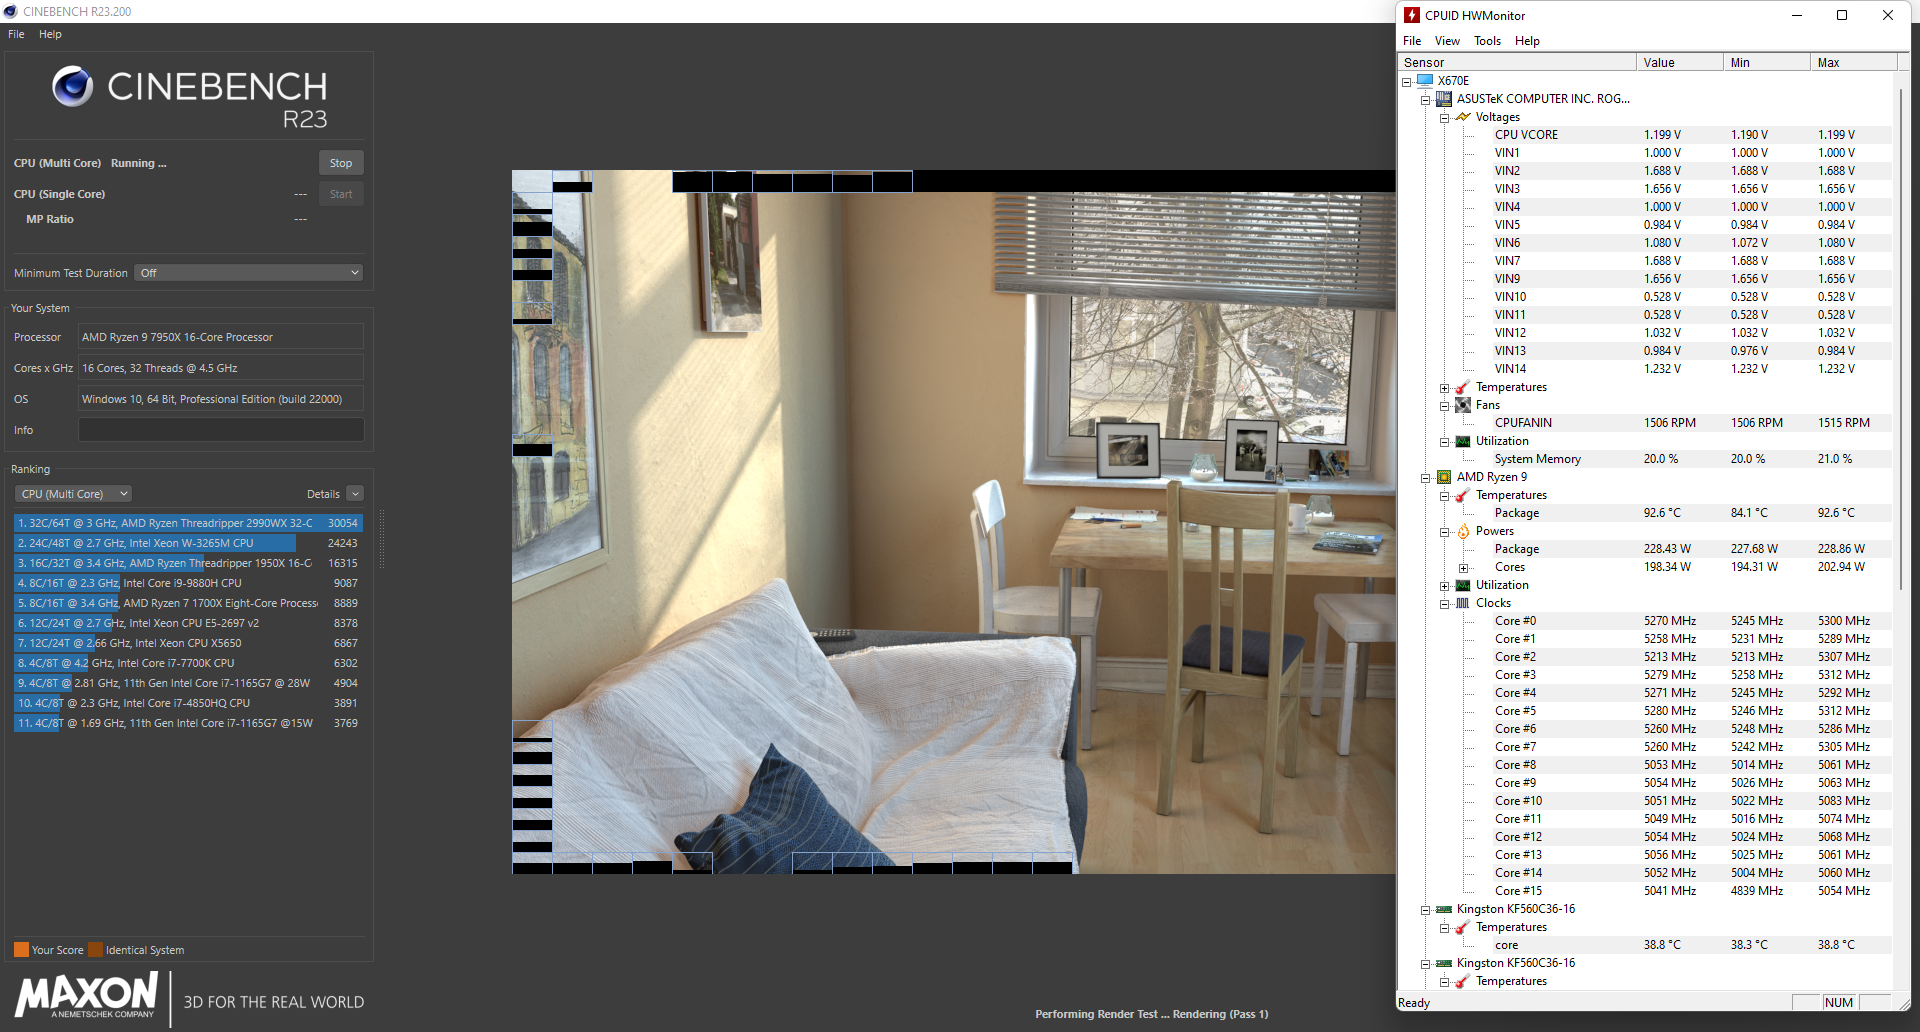This screenshot has height=1032, width=1920.
Task: Select the System Memory utilization row
Action: [1693, 459]
